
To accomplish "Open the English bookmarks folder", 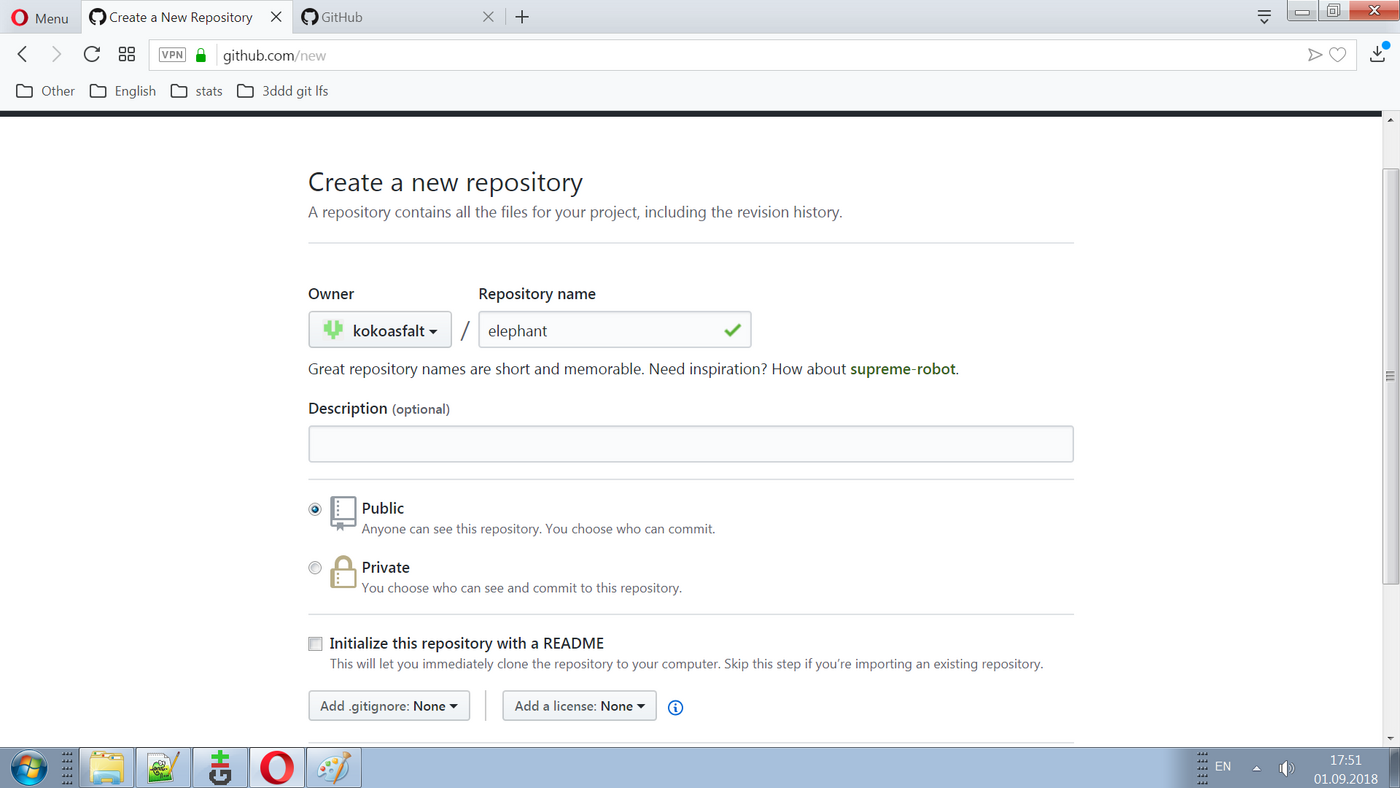I will point(123,91).
